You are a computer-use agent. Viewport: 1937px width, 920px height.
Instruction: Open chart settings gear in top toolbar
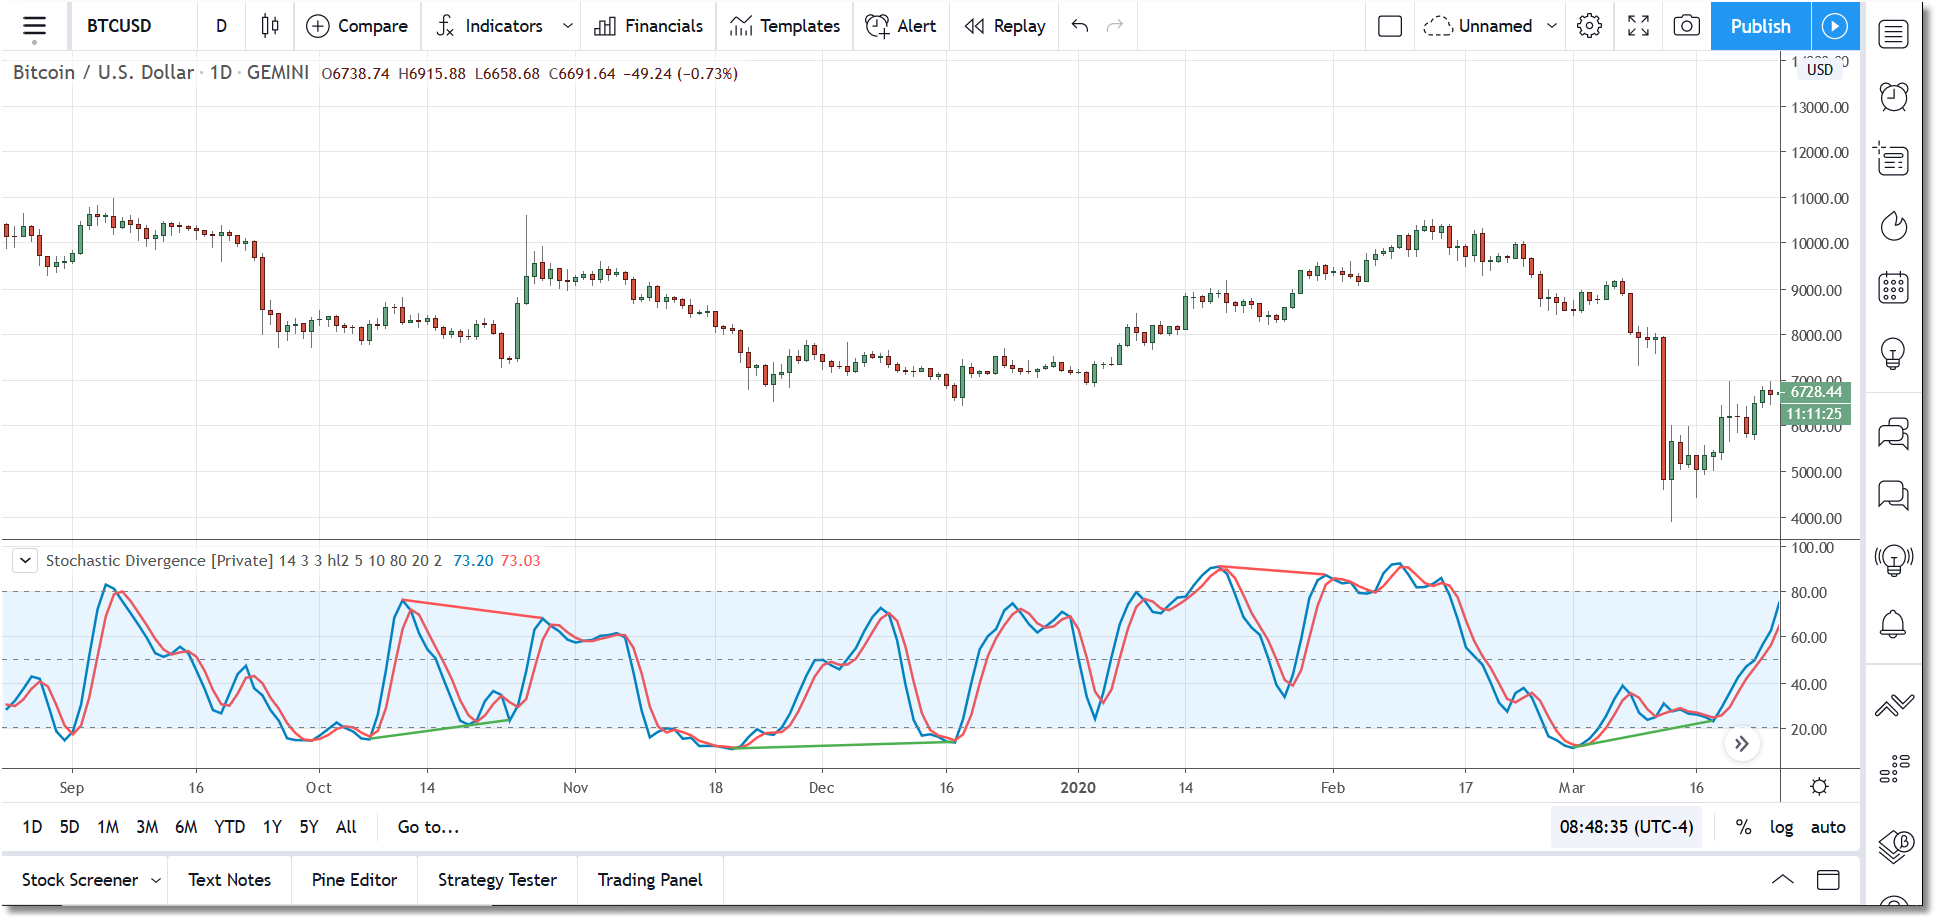1589,26
